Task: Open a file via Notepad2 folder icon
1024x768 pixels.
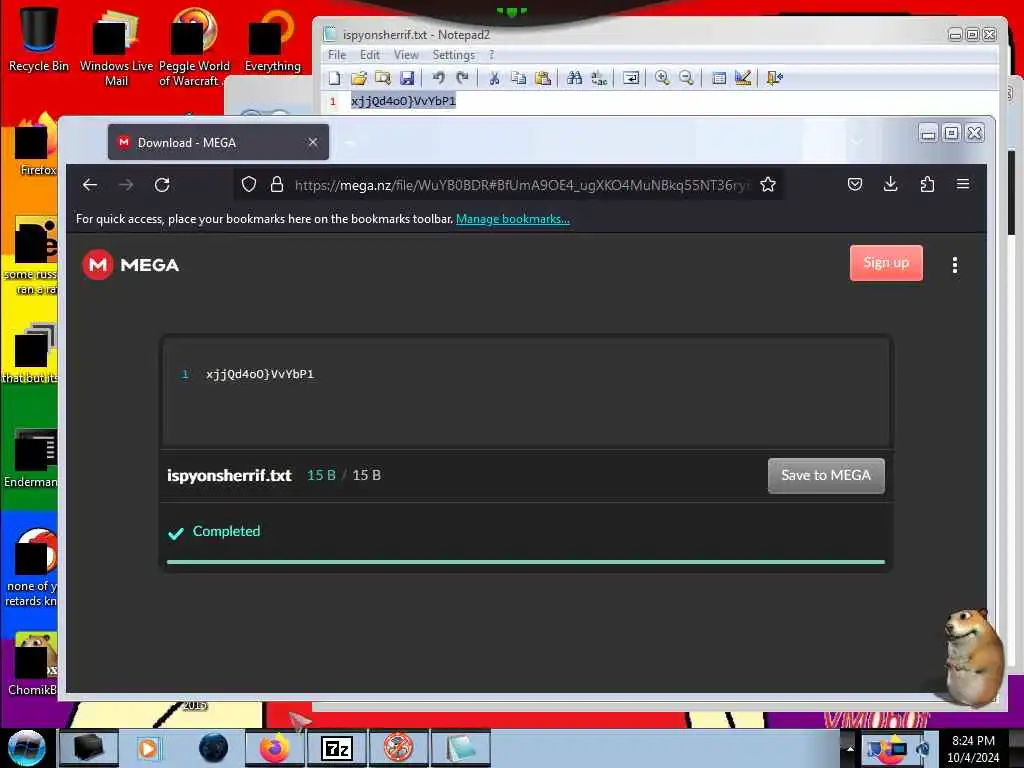Action: pyautogui.click(x=359, y=78)
